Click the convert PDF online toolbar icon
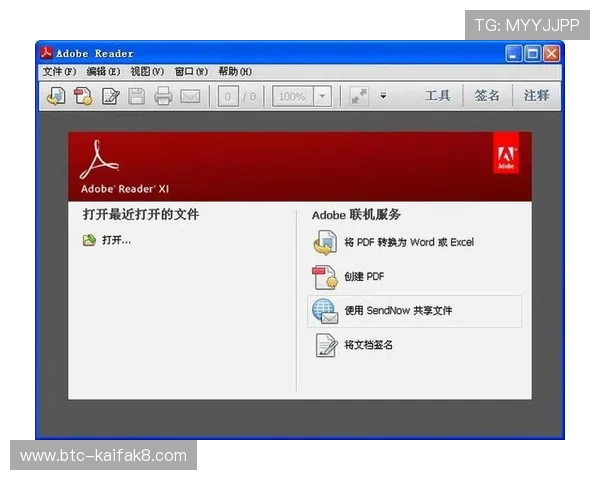Viewport: 600px width, 480px height. (x=56, y=96)
